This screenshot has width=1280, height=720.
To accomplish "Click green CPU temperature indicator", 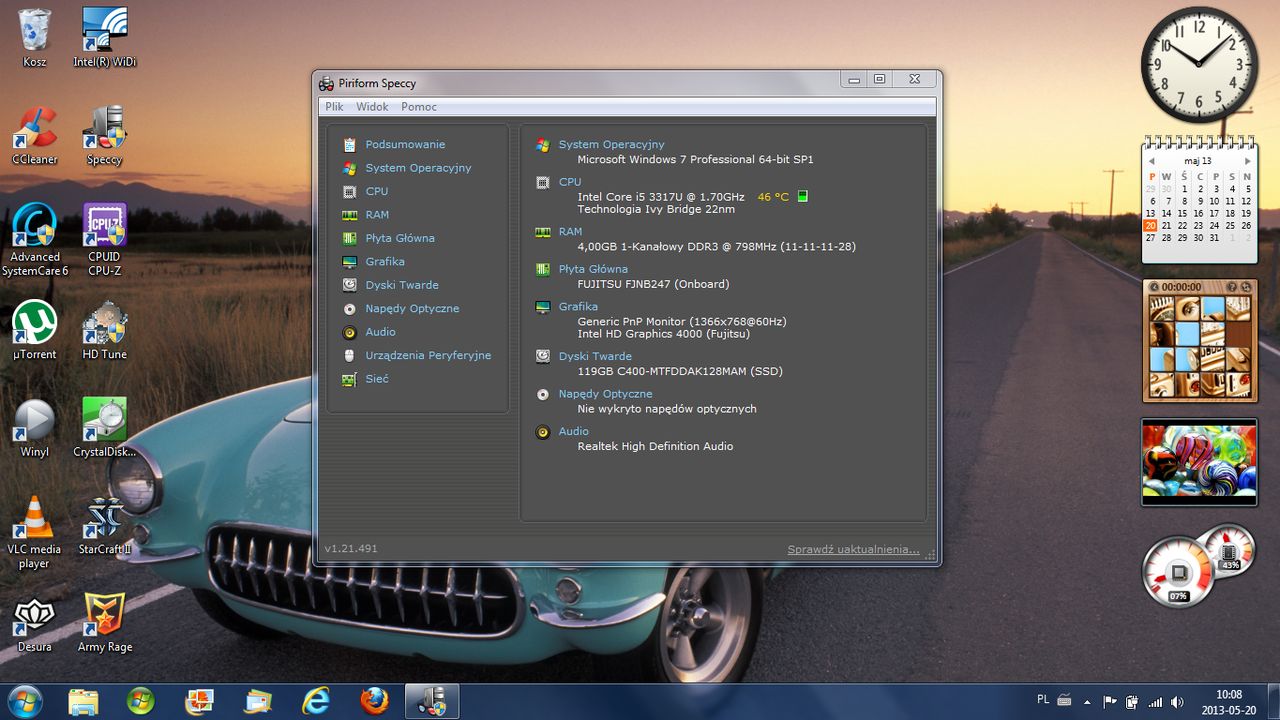I will tap(802, 196).
